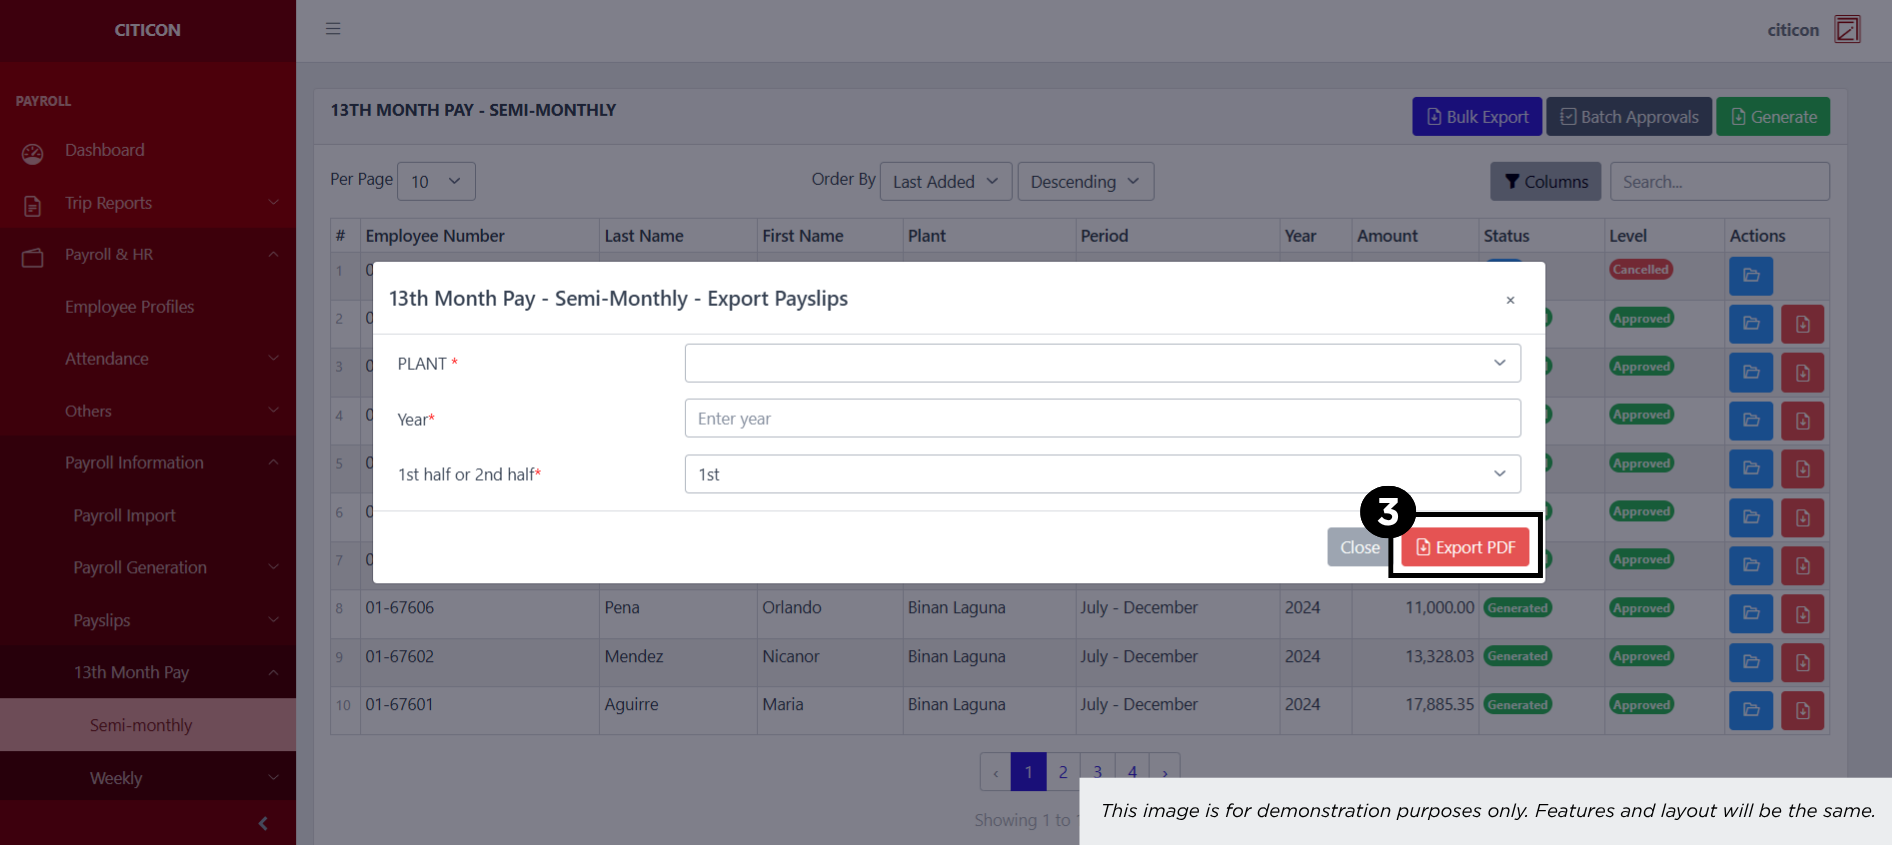Click the citicon profile avatar icon
This screenshot has width=1892, height=845.
tap(1847, 29)
